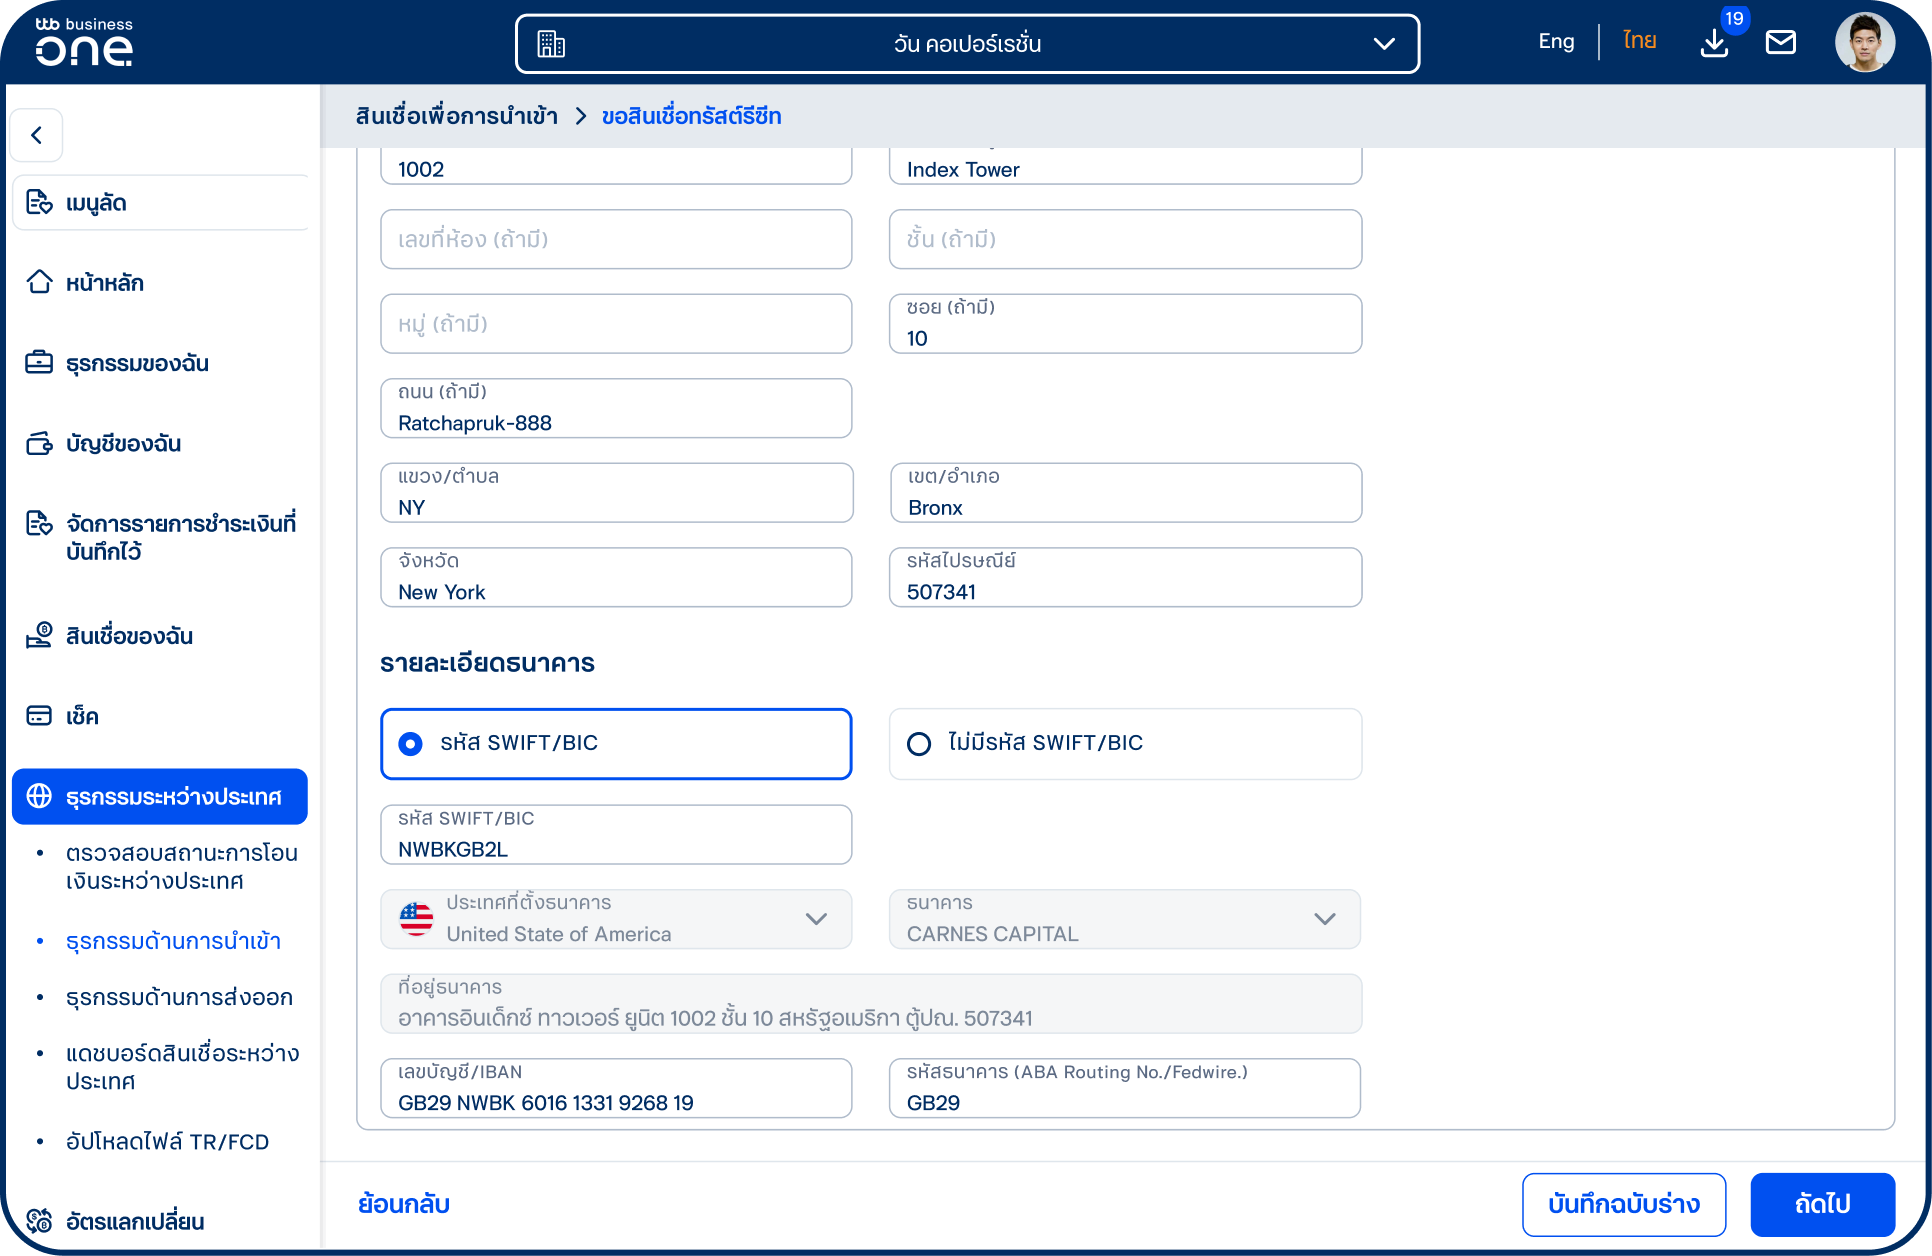Click the saved payments document icon
The height and width of the screenshot is (1256, 1932).
[x=39, y=523]
